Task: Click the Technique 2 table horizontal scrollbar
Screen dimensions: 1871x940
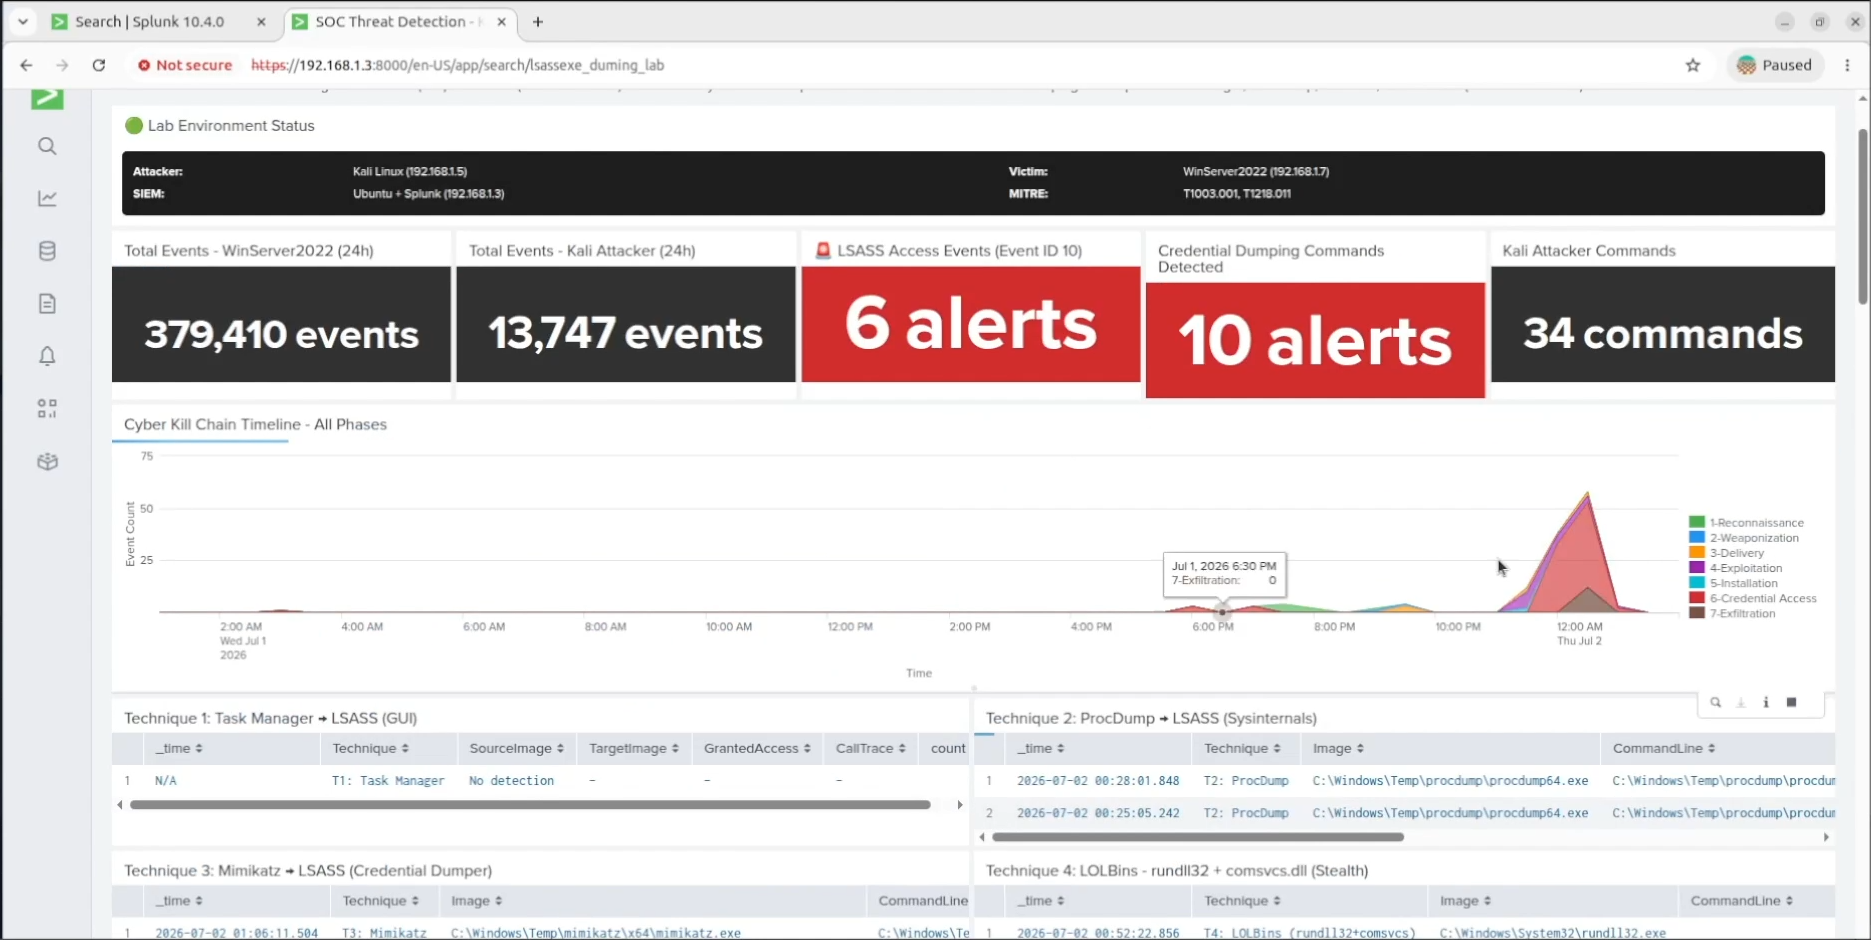Action: pyautogui.click(x=1198, y=837)
